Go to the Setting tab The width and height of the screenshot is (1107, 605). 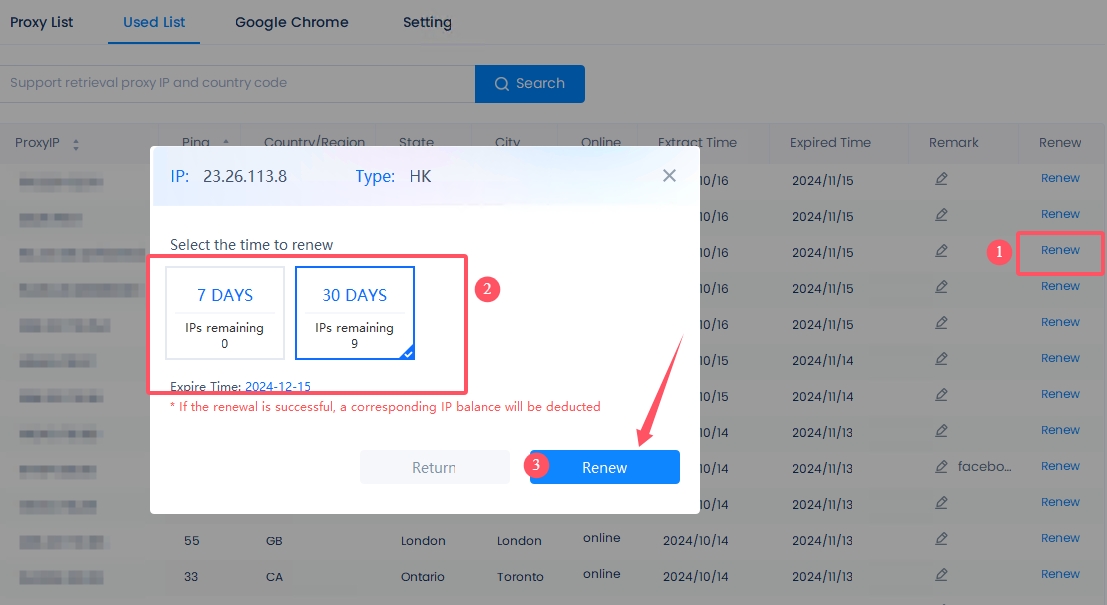click(x=427, y=22)
